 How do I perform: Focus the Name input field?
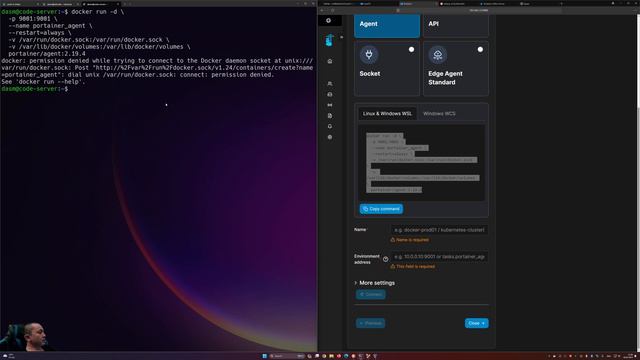pos(439,230)
